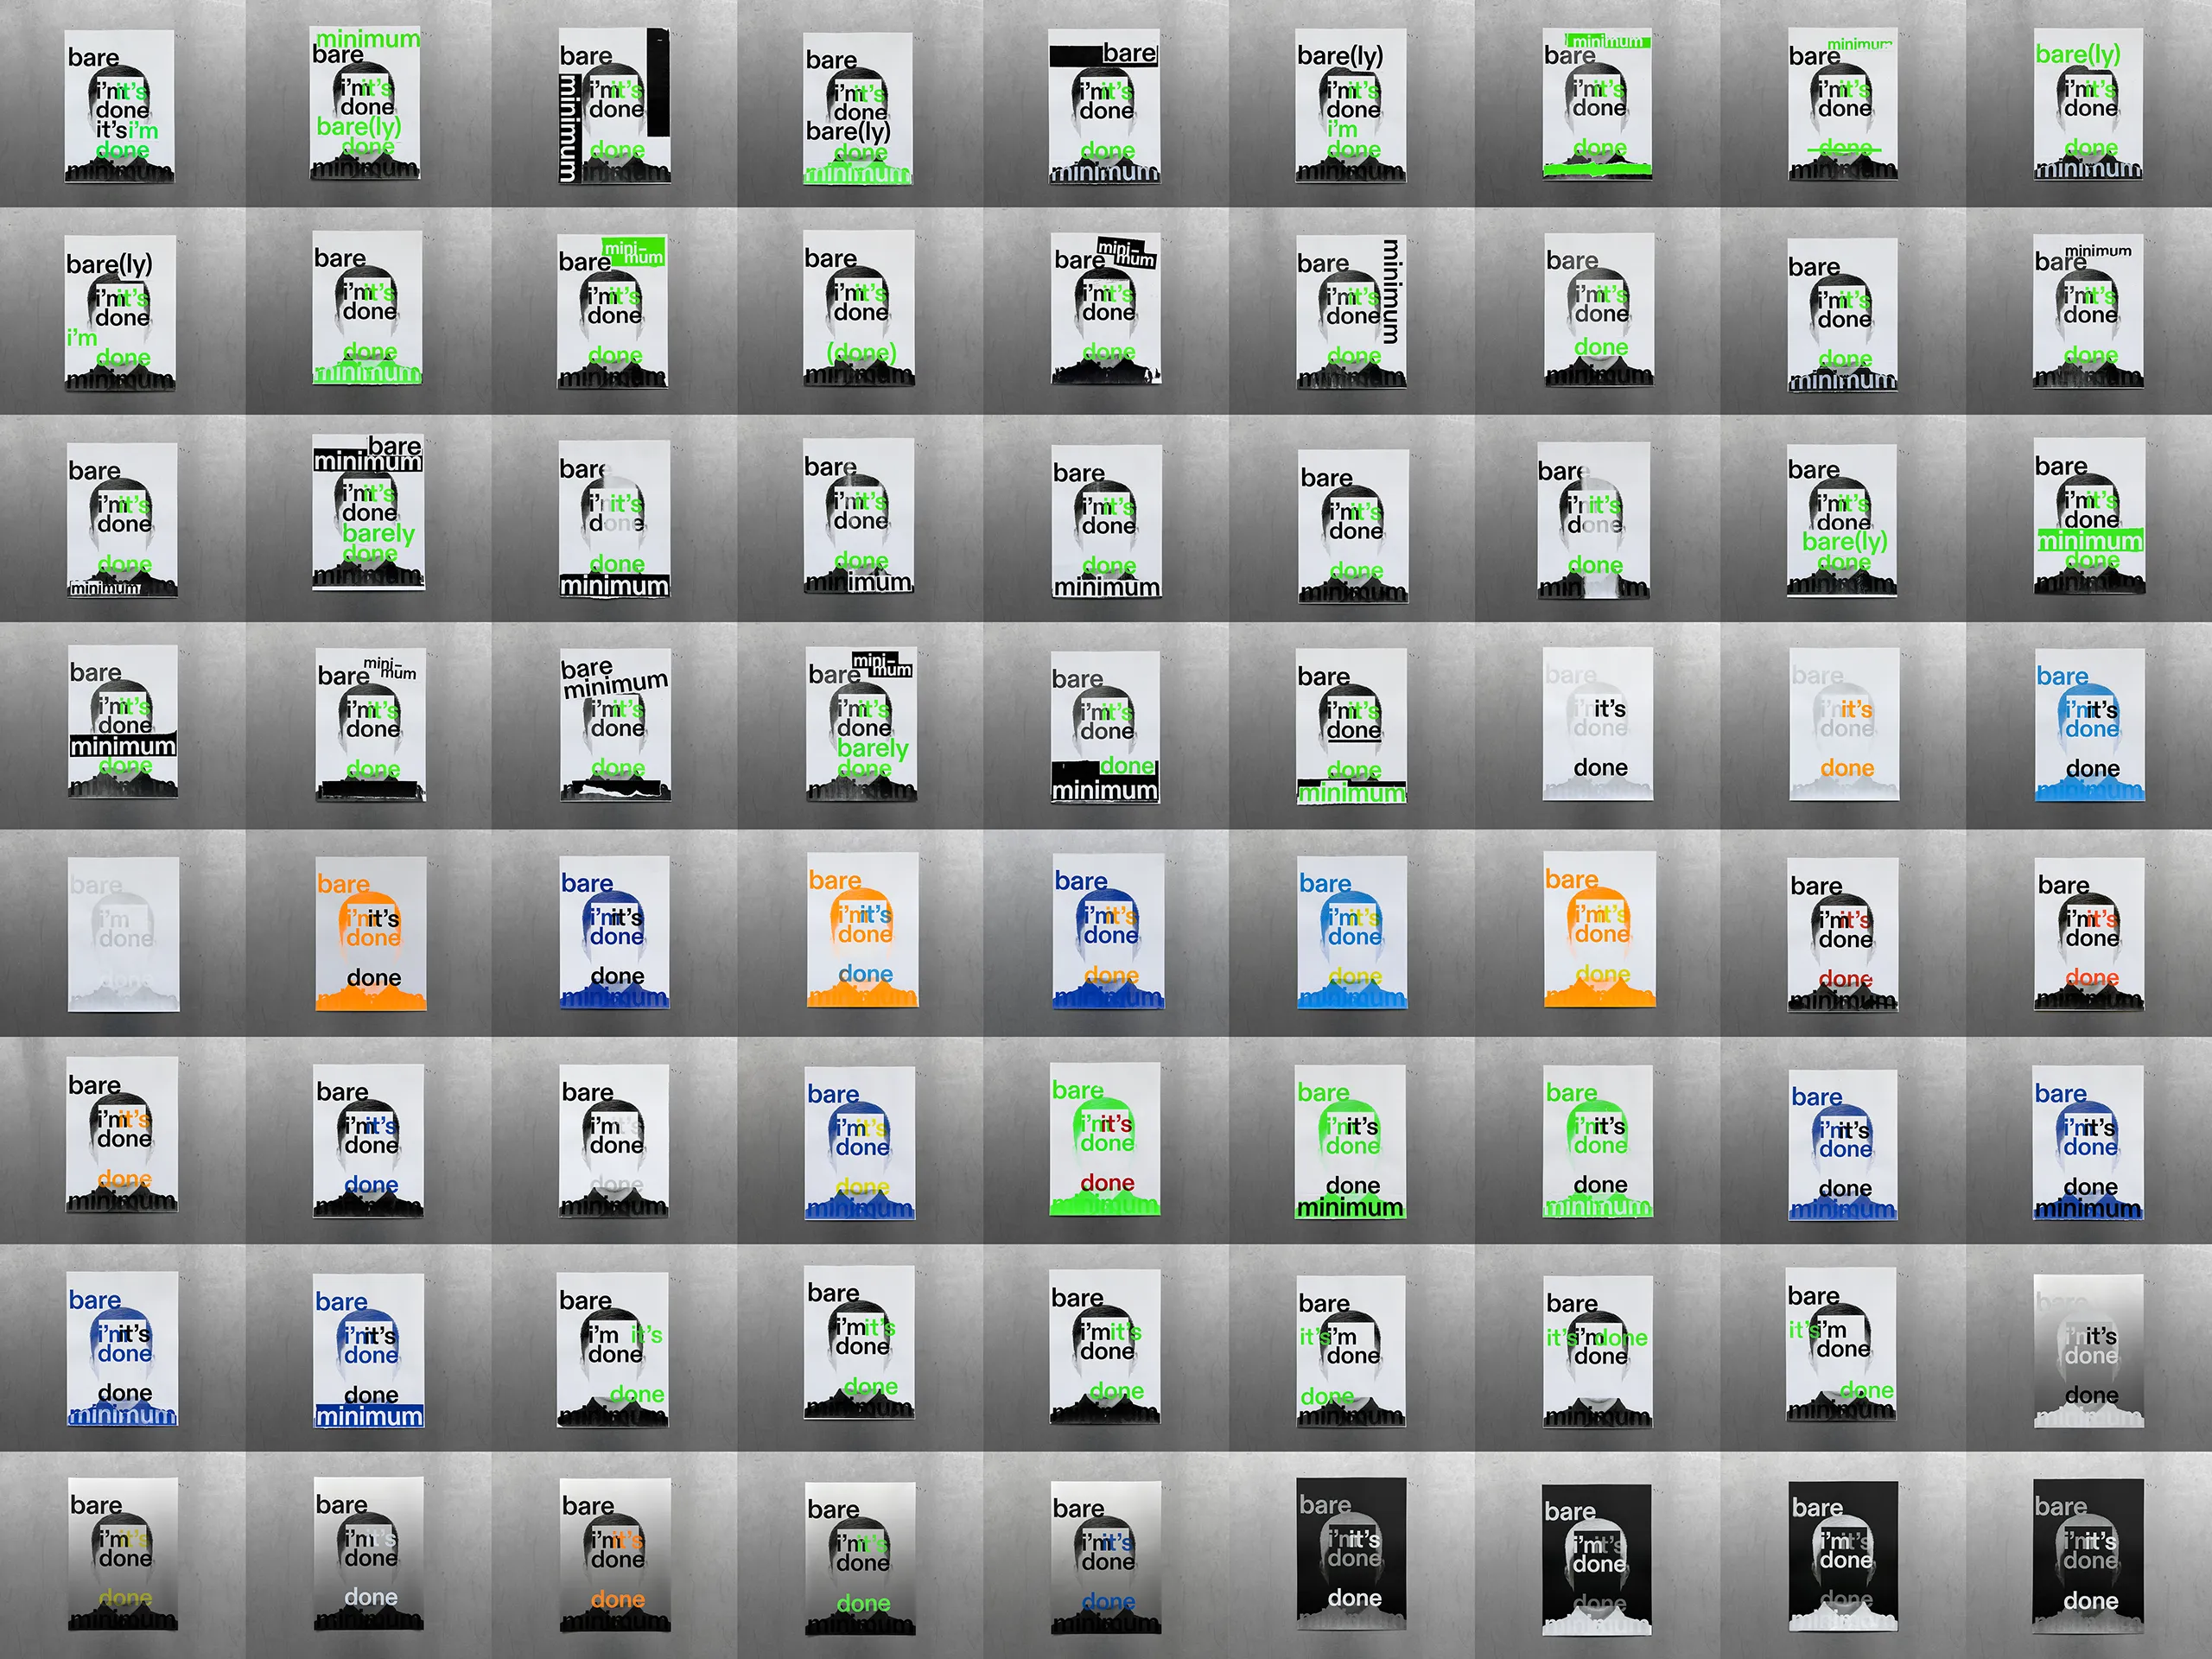Open orange poster with yellow lower 'done'
This screenshot has height=1659, width=2212.
pyautogui.click(x=1599, y=928)
